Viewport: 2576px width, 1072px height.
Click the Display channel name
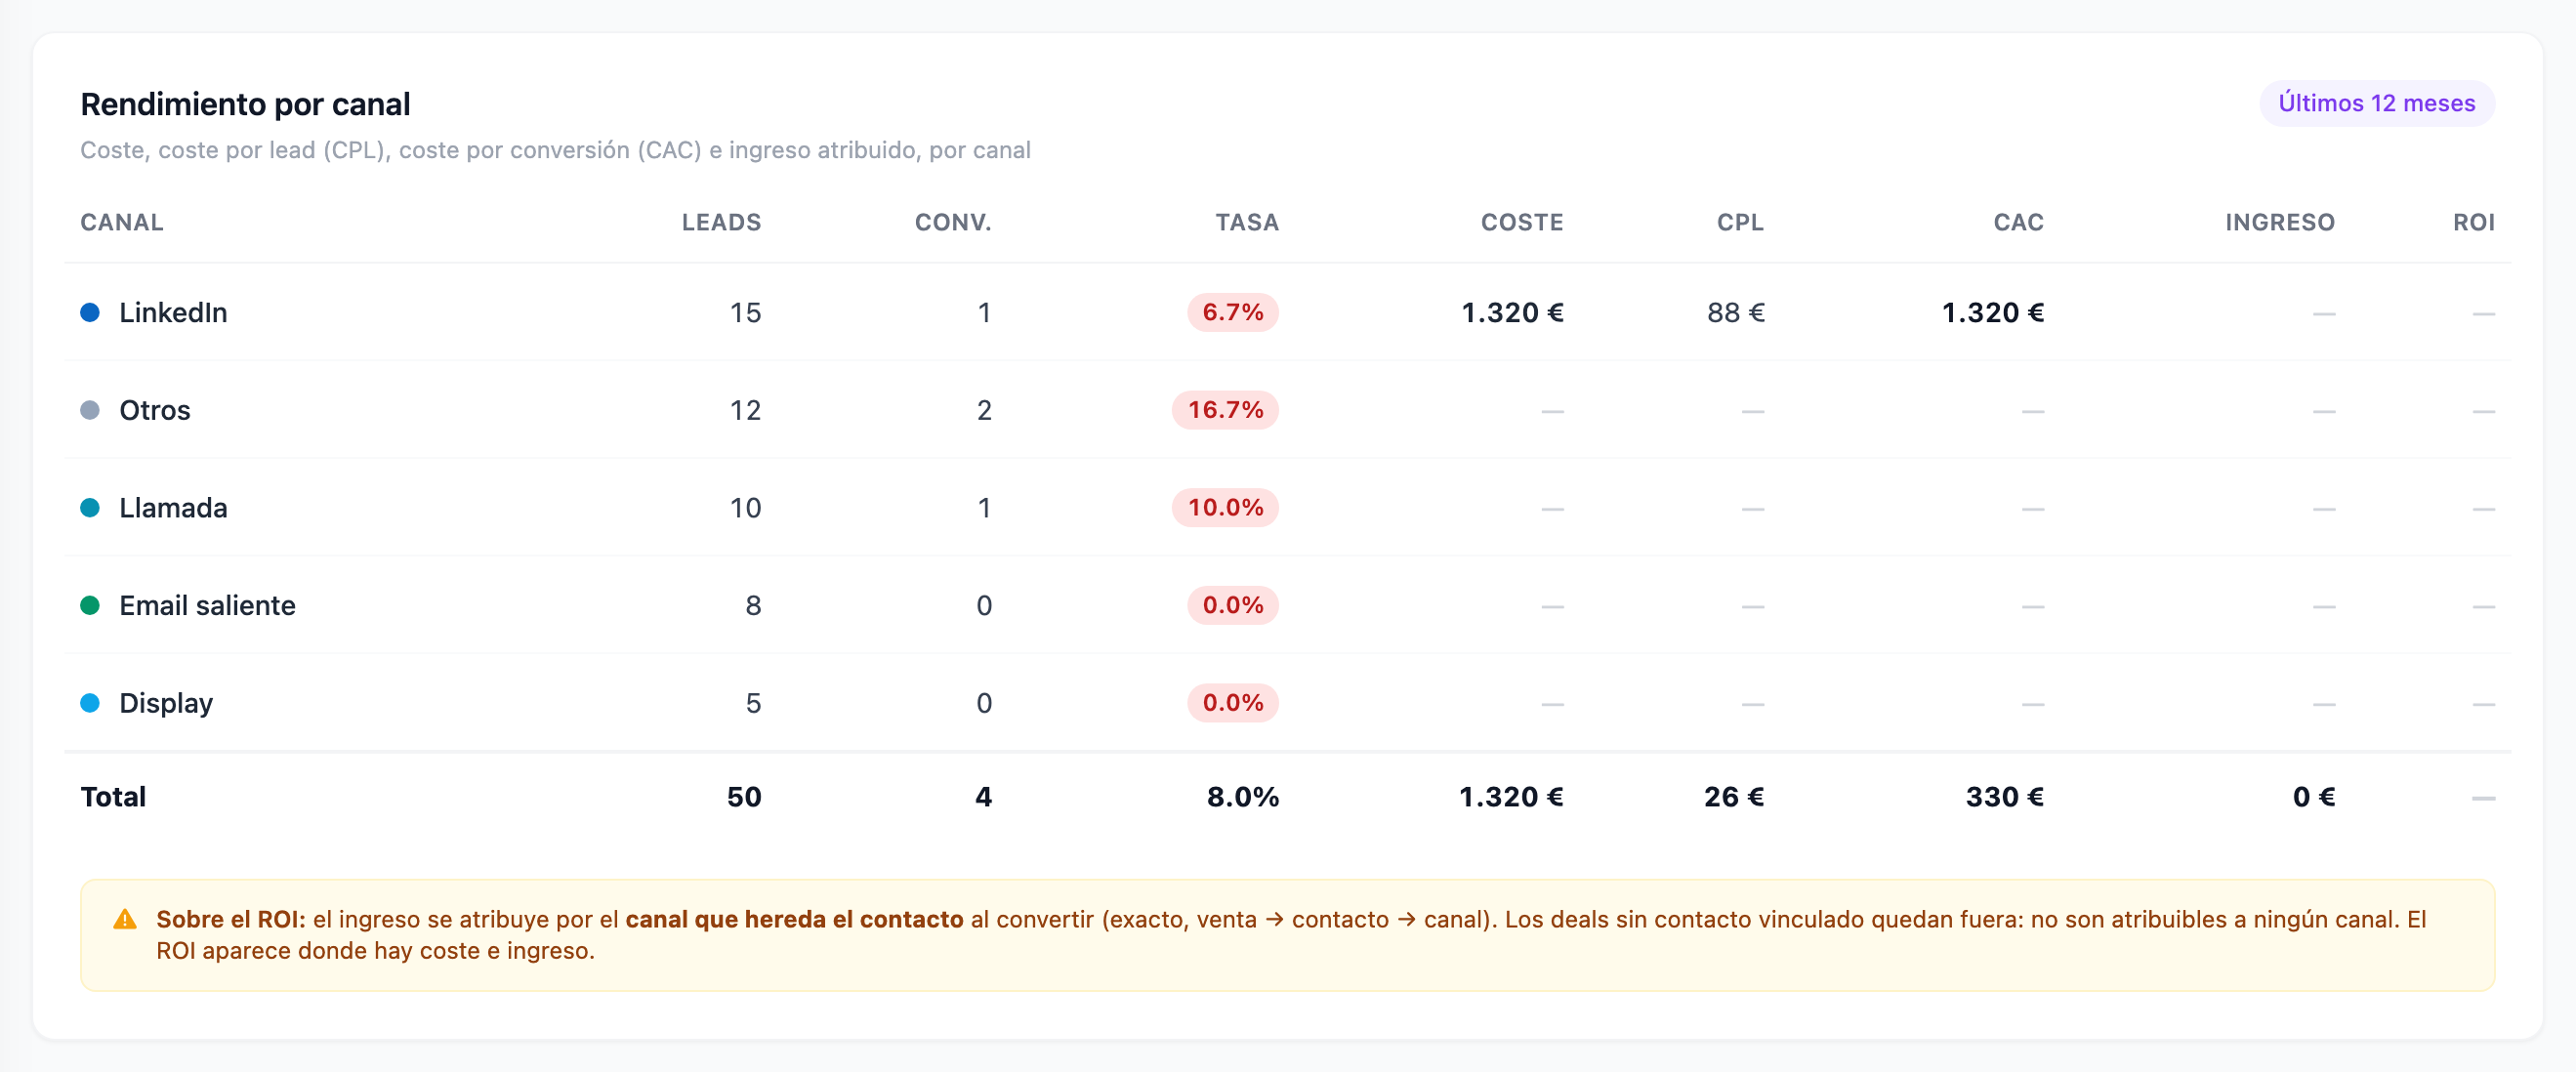(166, 703)
